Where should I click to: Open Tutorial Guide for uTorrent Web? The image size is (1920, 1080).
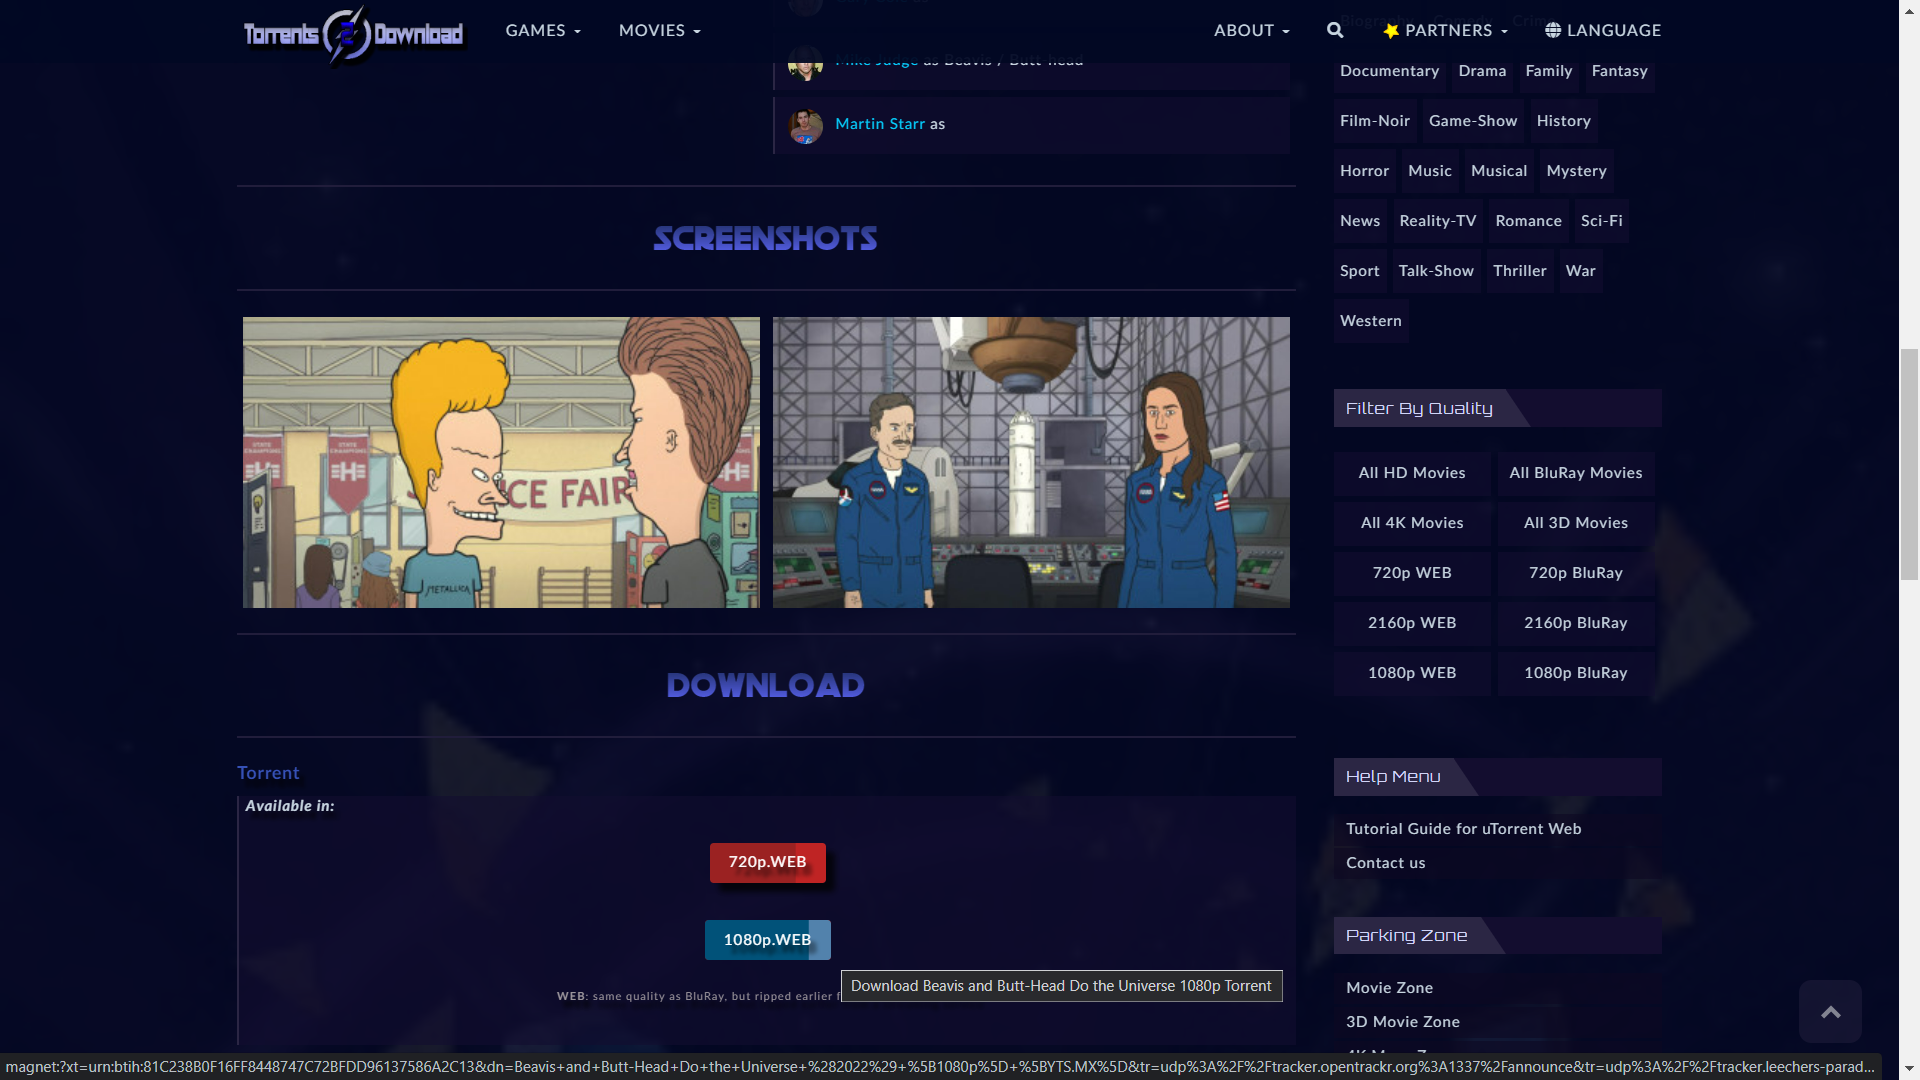point(1463,829)
